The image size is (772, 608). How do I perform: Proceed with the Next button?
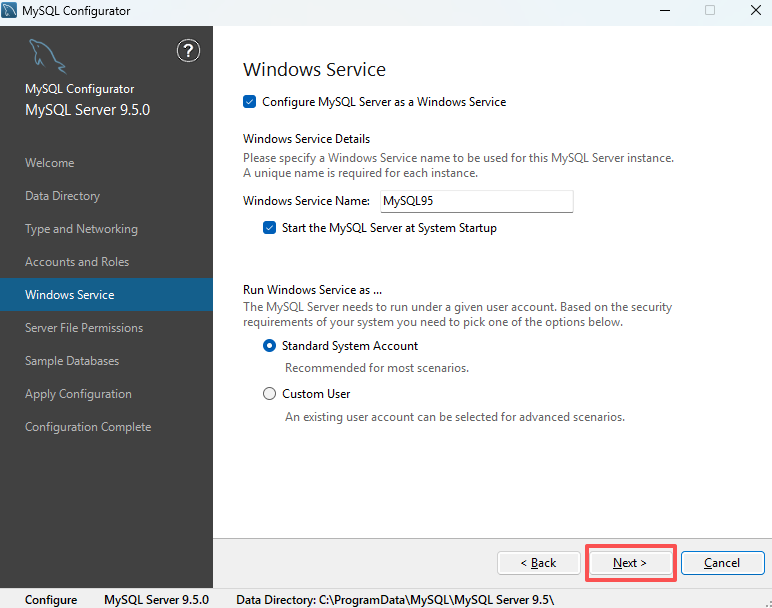(630, 563)
